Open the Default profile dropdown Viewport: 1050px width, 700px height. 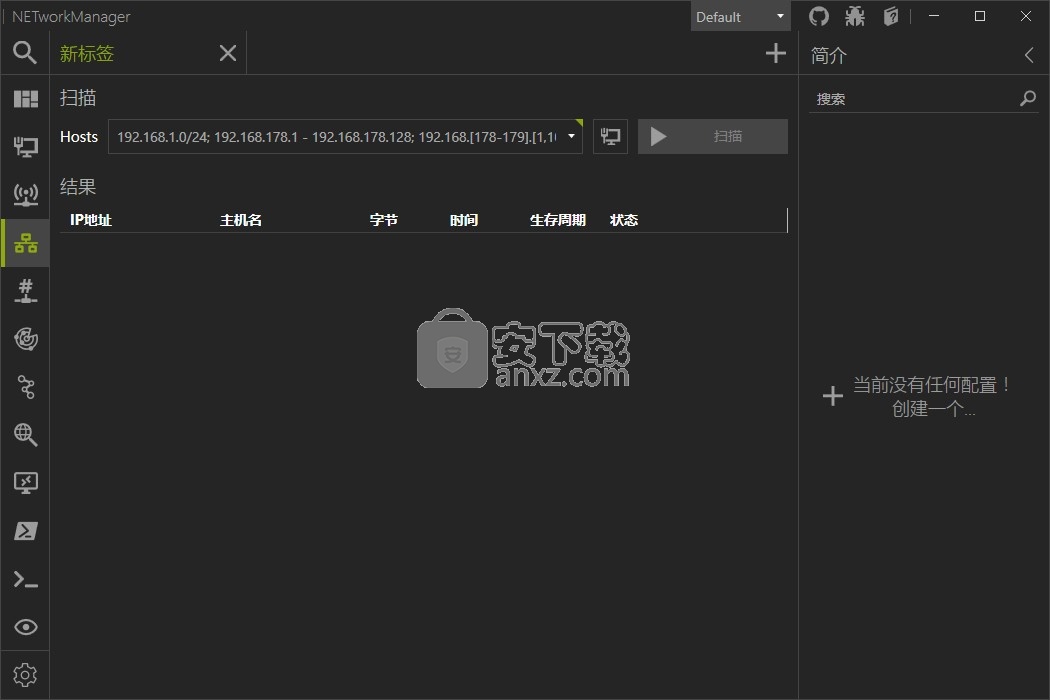tap(740, 16)
